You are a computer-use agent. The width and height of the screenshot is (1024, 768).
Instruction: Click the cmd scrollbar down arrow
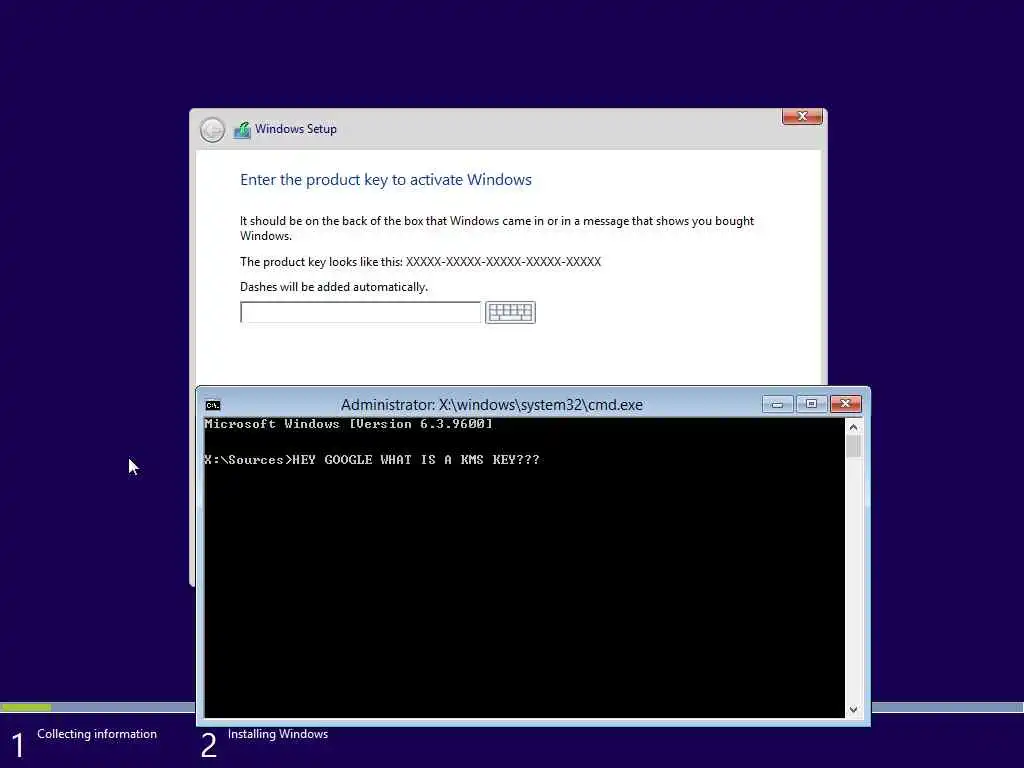point(853,710)
